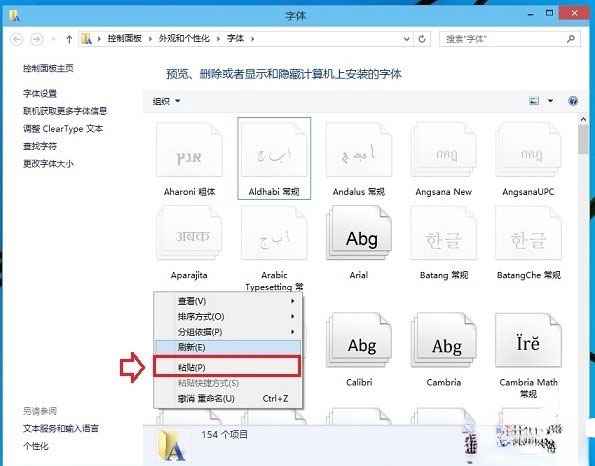Select AngsanaUPC font icon

click(x=528, y=150)
